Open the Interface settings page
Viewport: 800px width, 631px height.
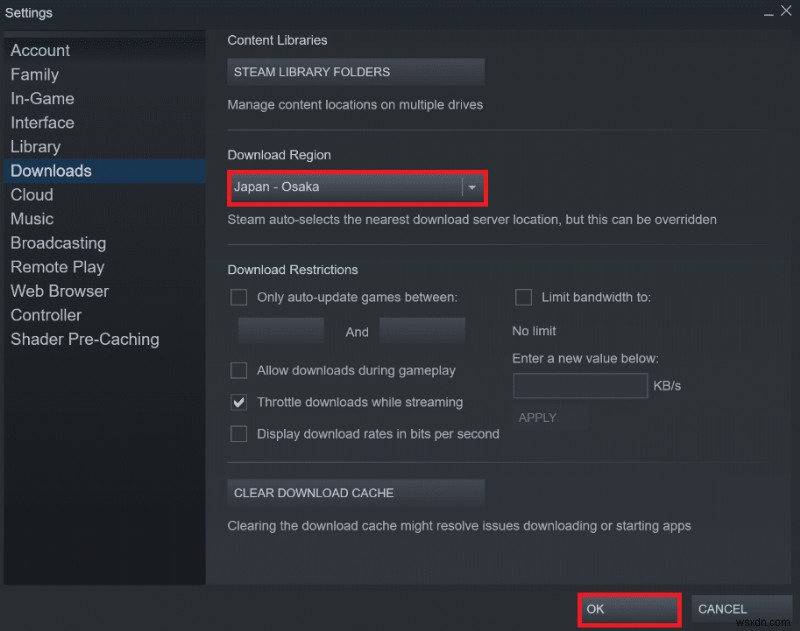tap(42, 122)
